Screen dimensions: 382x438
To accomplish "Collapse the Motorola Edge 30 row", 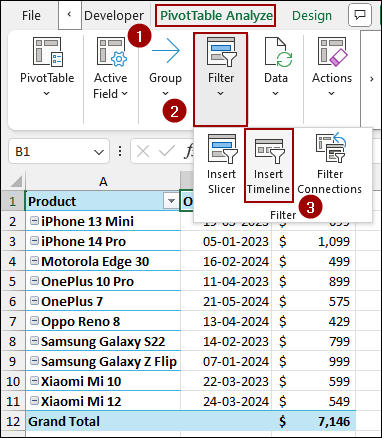I will coord(34,261).
